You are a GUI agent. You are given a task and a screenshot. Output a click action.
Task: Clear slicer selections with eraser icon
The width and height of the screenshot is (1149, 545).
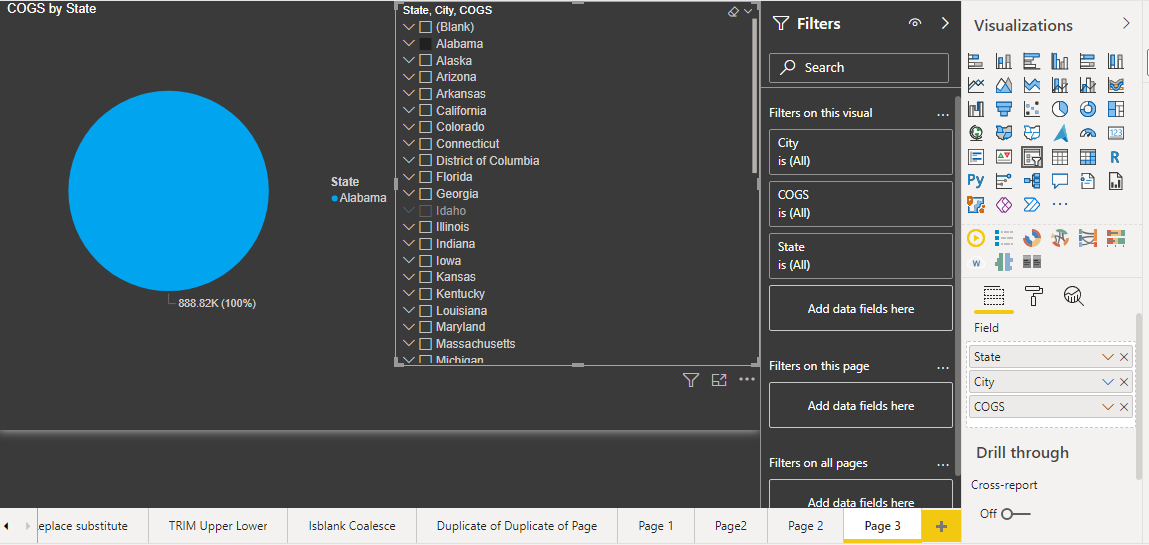click(x=734, y=12)
